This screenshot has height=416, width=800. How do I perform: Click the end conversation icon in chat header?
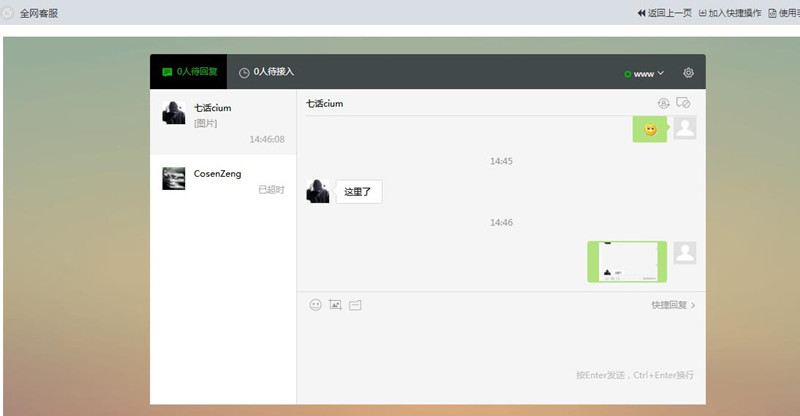(x=684, y=103)
